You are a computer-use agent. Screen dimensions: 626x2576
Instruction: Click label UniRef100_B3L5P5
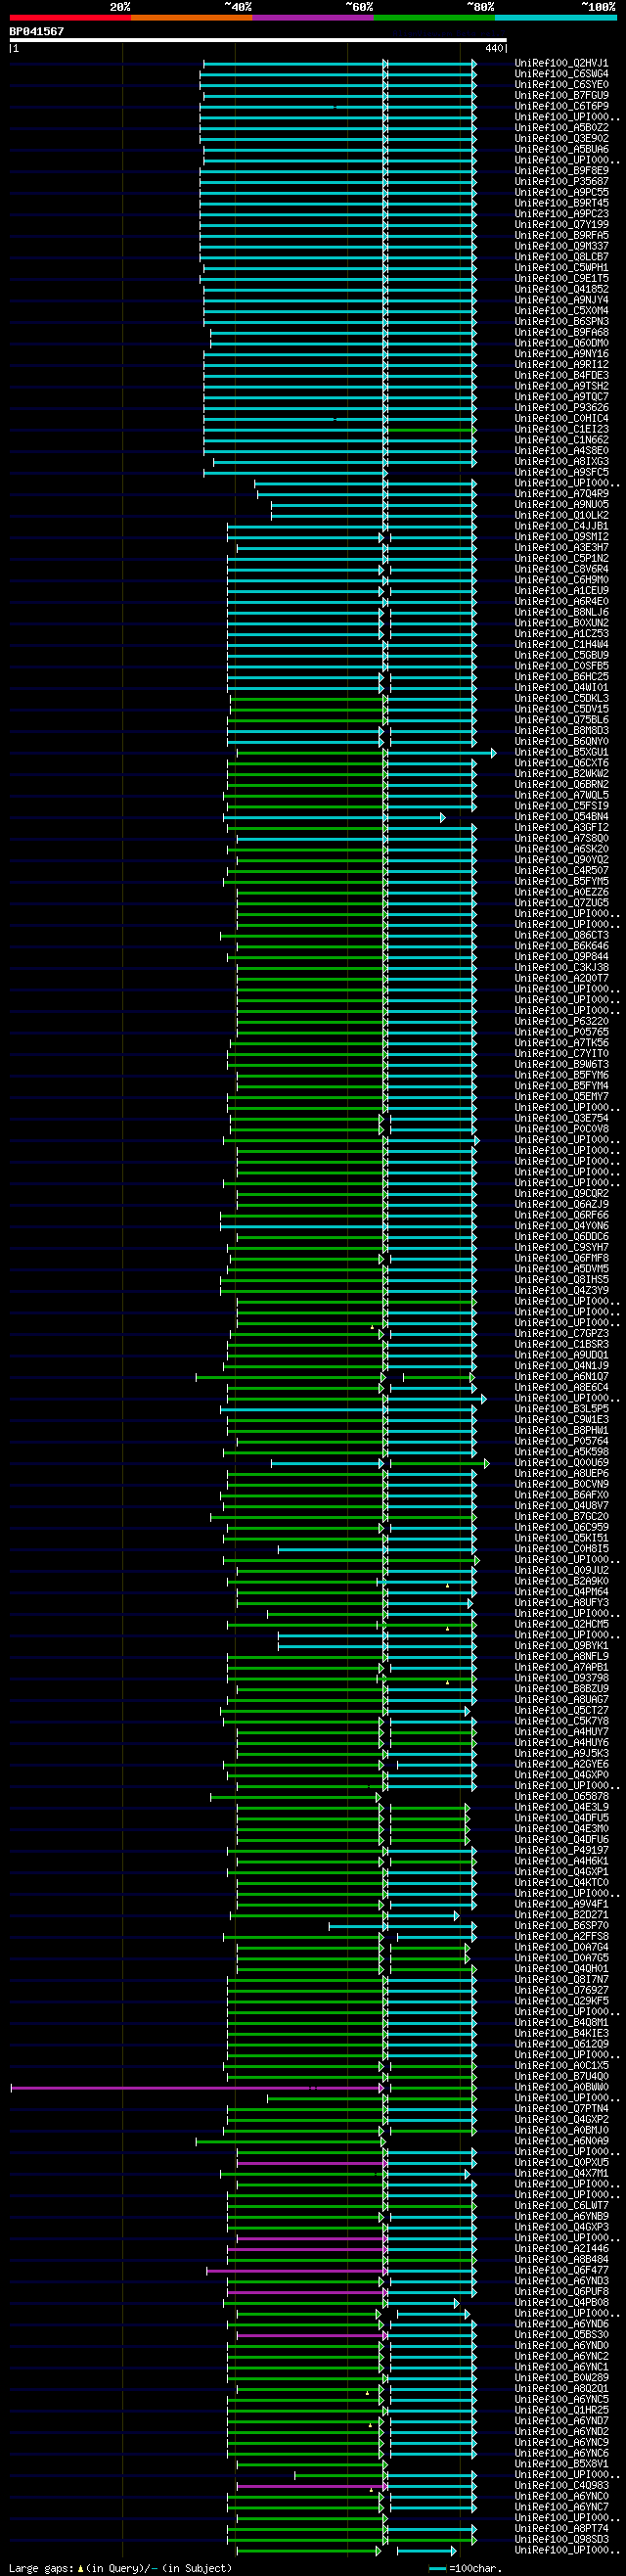coord(561,1409)
